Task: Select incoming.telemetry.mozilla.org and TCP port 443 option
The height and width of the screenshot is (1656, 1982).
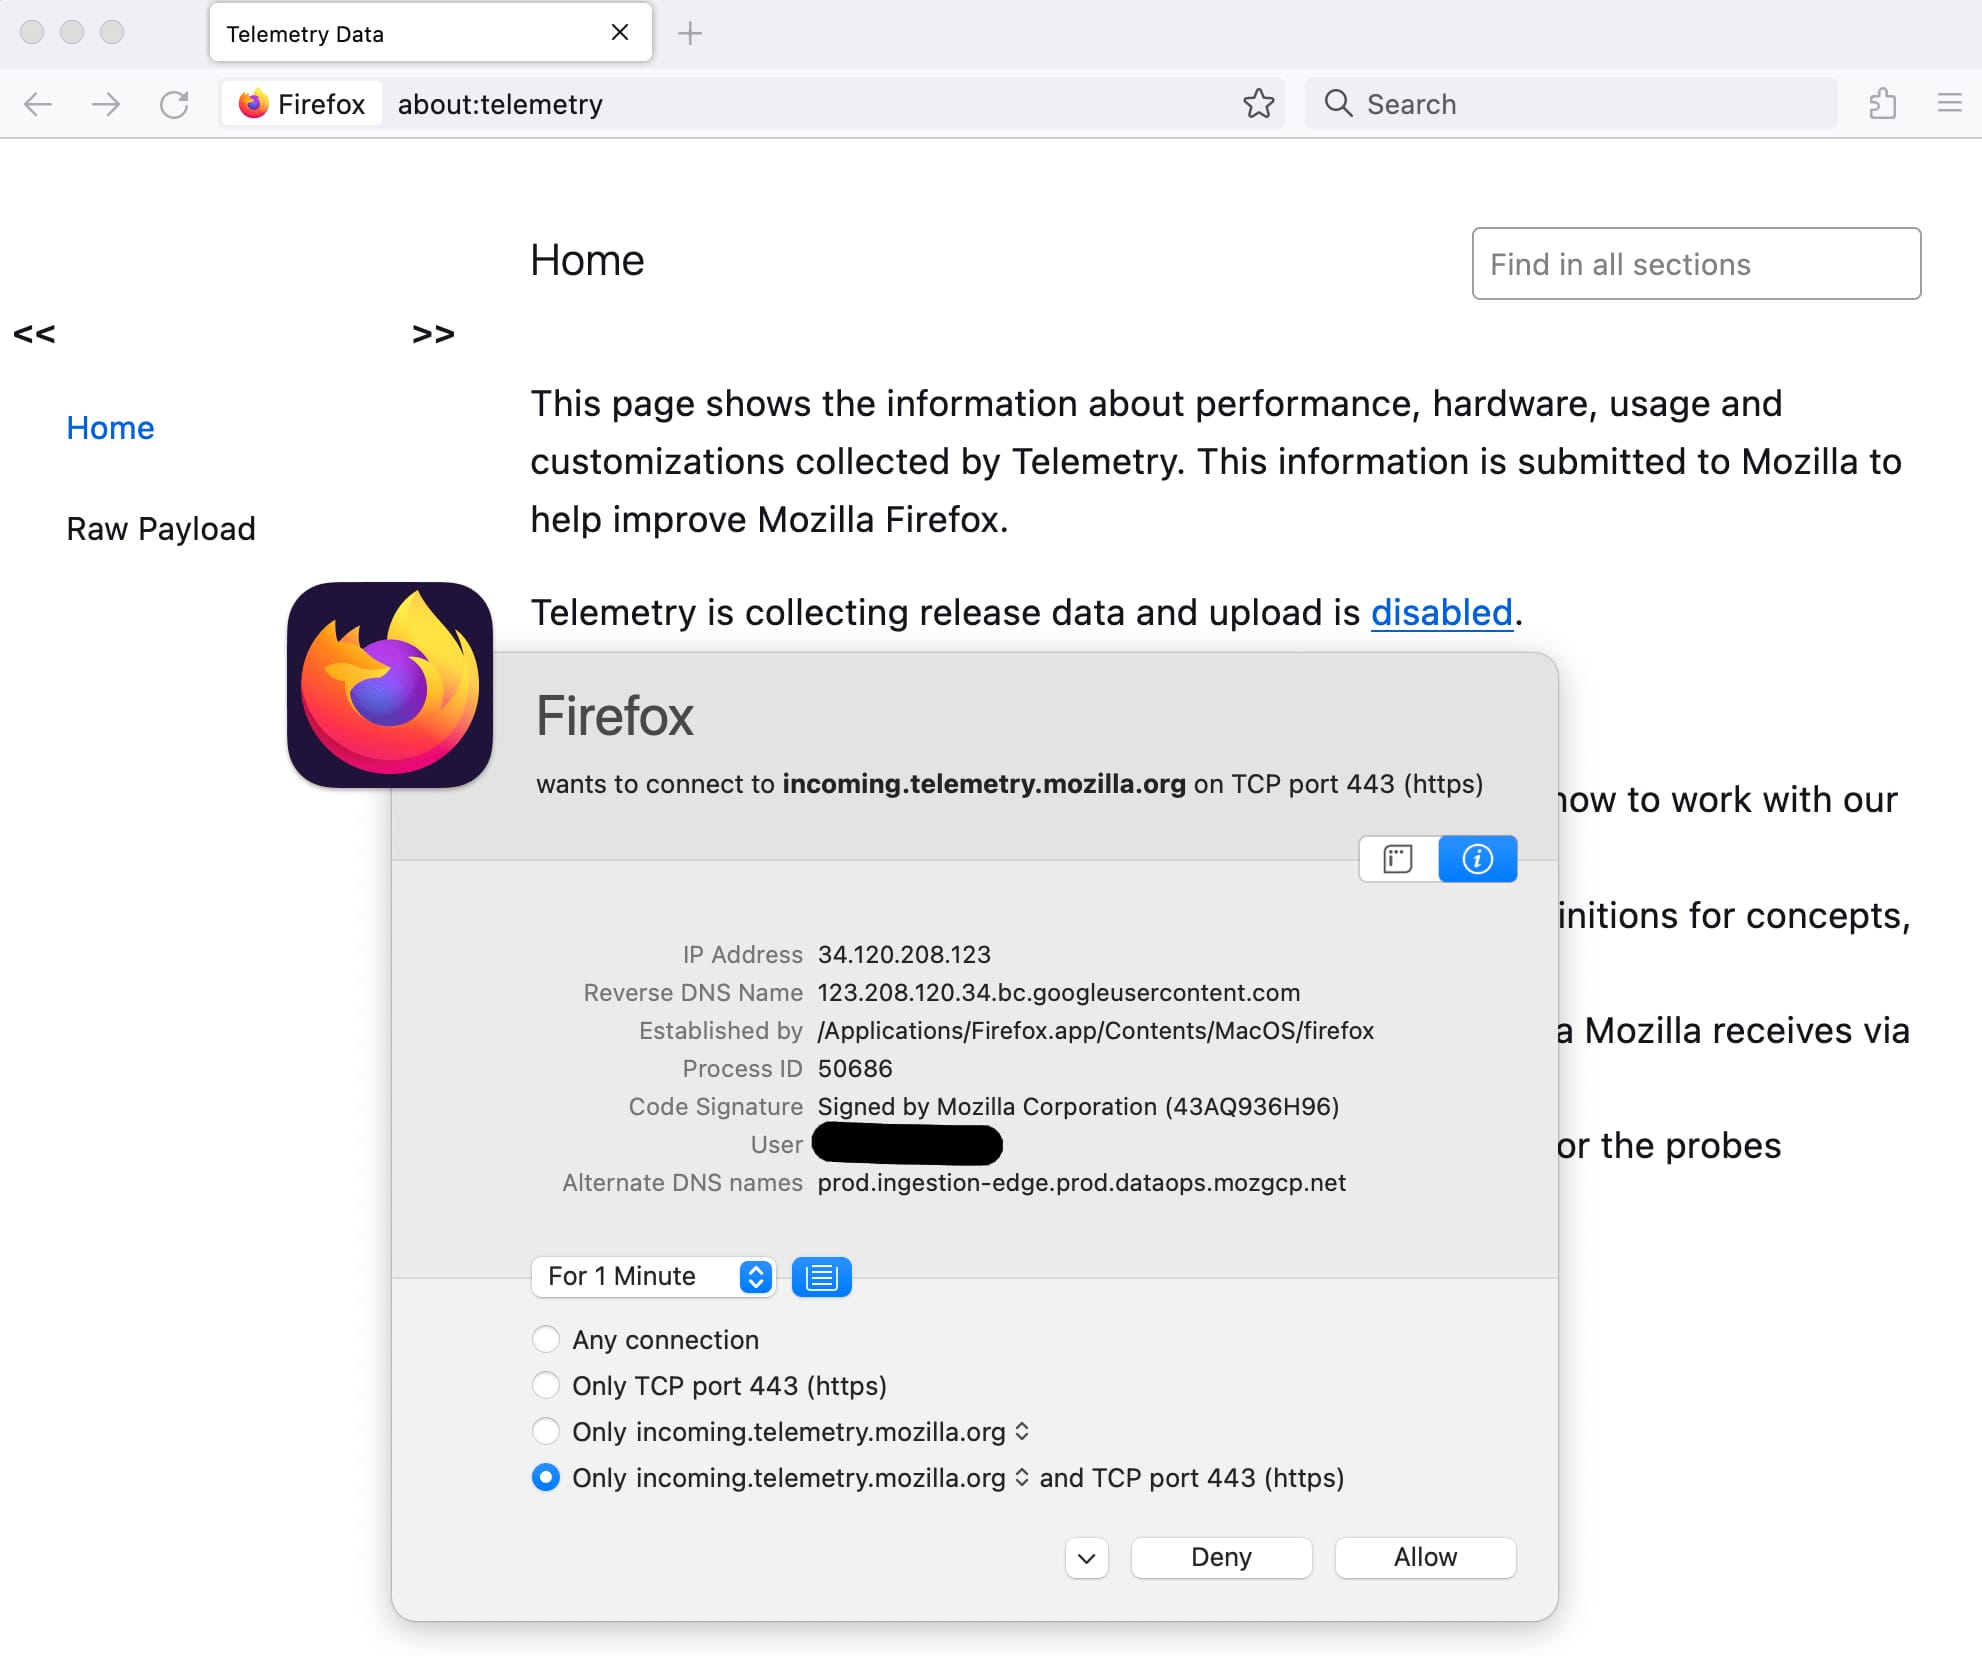Action: pyautogui.click(x=546, y=1477)
